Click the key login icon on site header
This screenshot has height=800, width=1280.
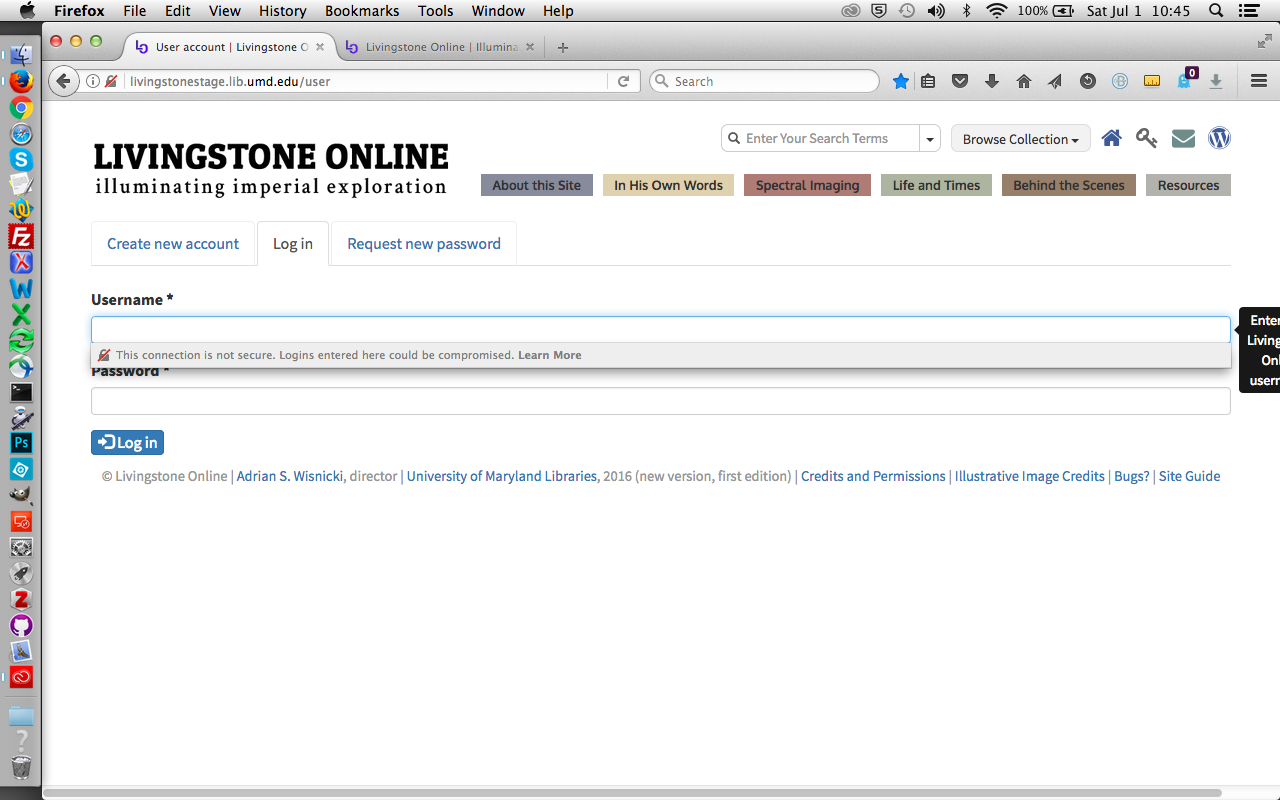tap(1147, 139)
